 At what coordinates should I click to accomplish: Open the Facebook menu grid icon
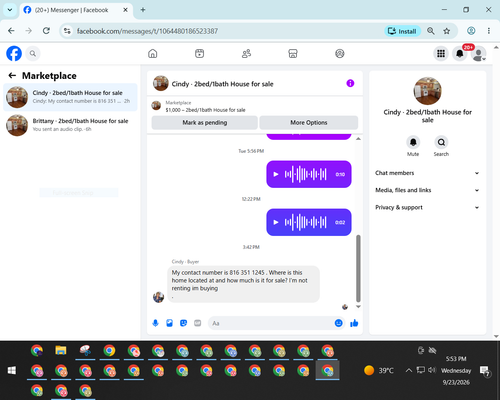[x=441, y=53]
